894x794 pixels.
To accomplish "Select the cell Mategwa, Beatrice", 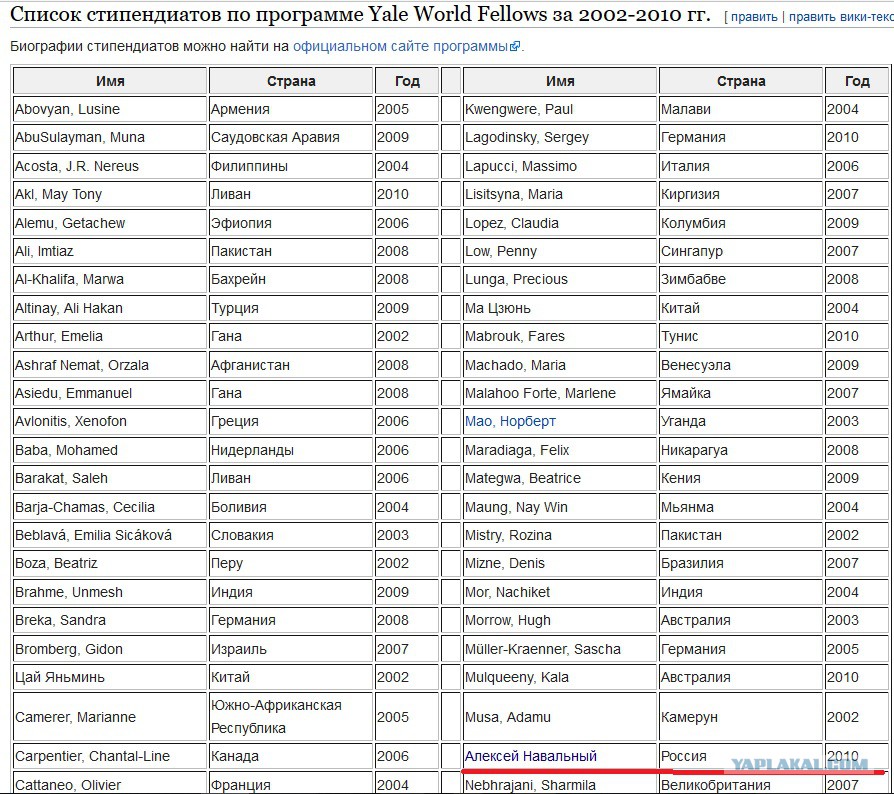I will 560,478.
